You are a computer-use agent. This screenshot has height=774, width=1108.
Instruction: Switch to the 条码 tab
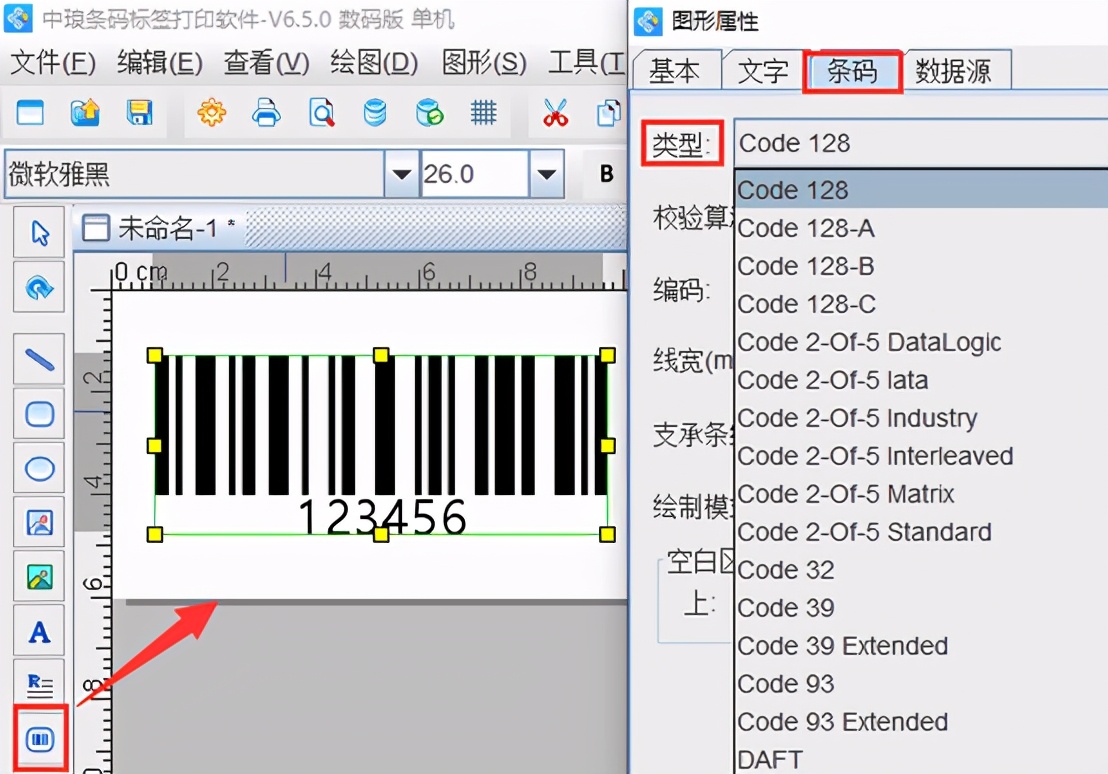click(x=851, y=69)
